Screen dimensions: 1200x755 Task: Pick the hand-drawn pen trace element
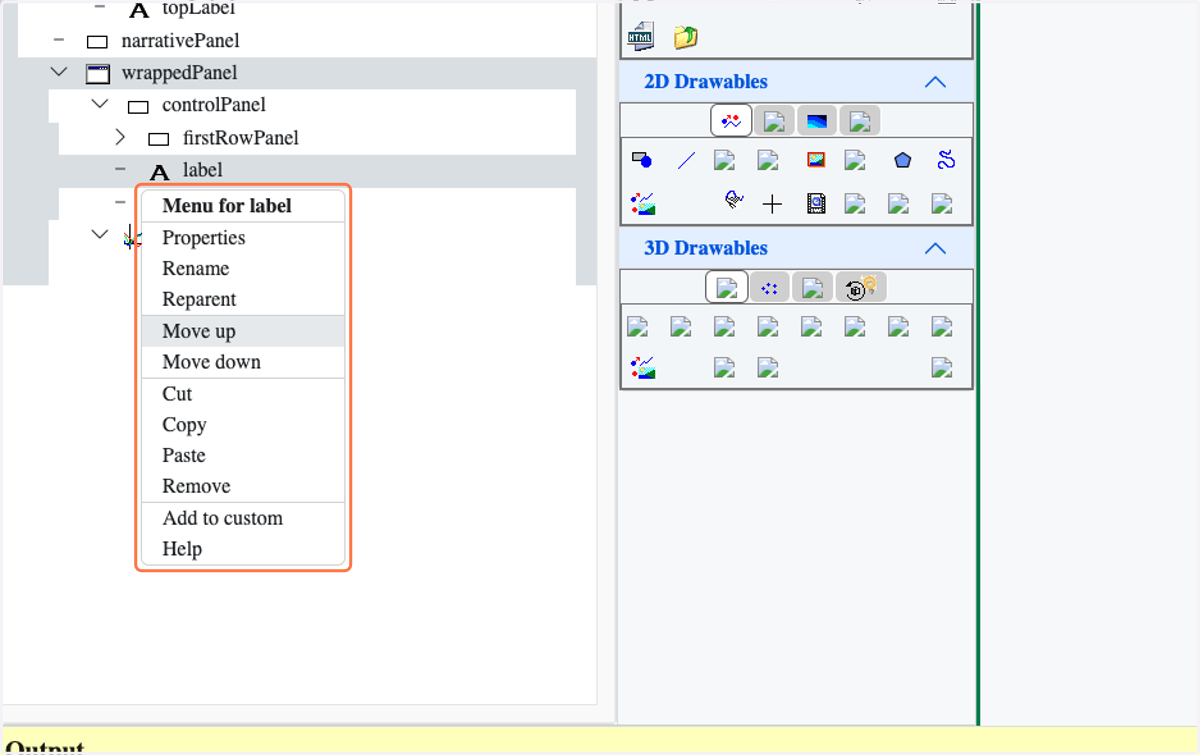(733, 200)
